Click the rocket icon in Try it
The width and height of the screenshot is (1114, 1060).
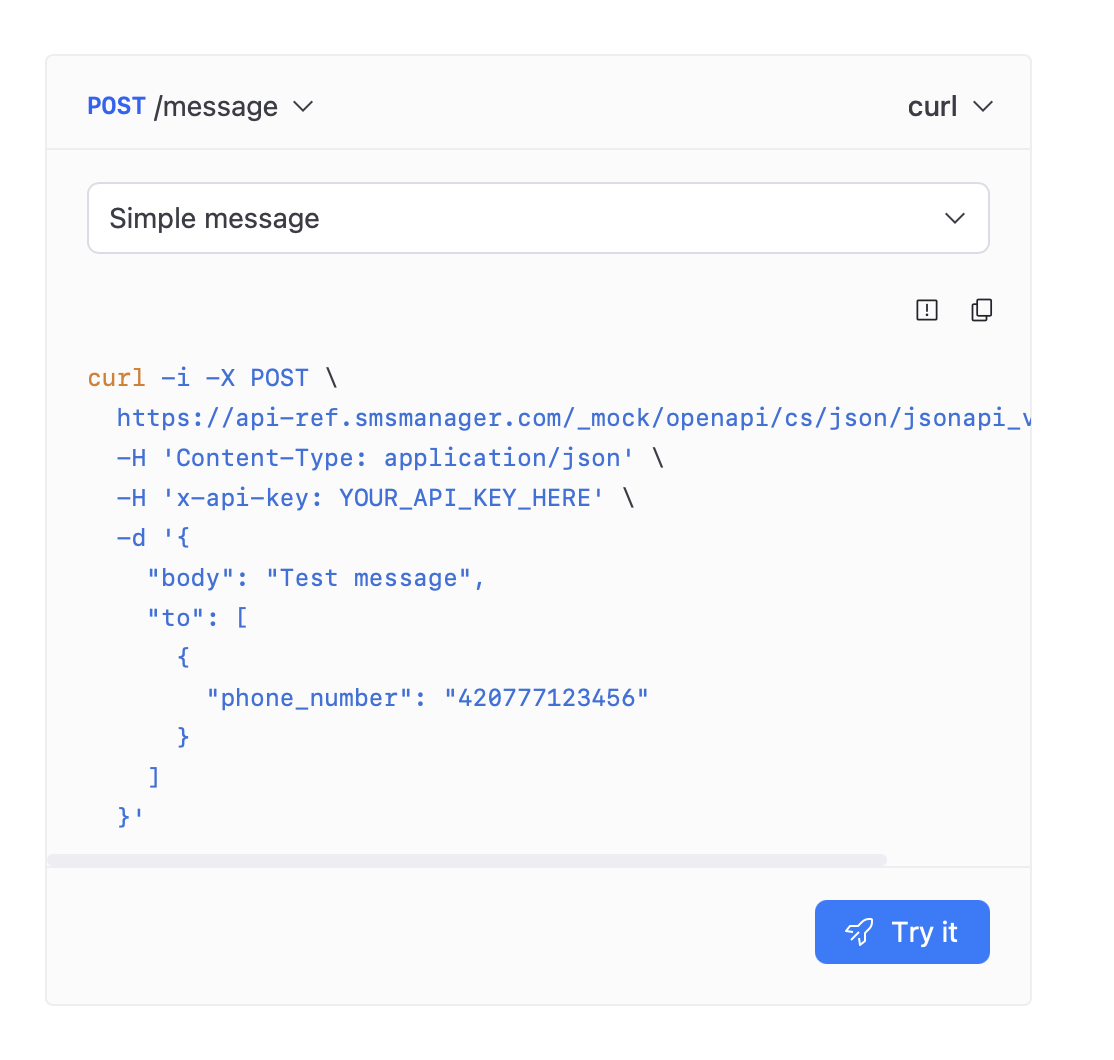tap(859, 932)
